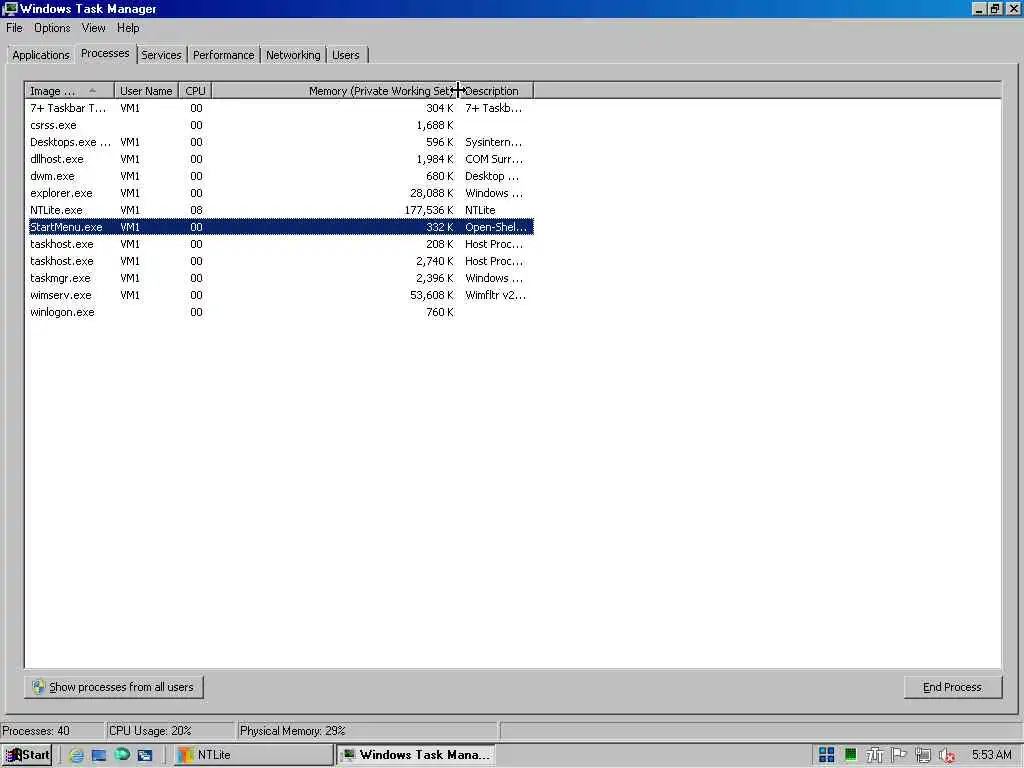Select the csrss.exe process
The image size is (1024, 768).
click(280, 125)
